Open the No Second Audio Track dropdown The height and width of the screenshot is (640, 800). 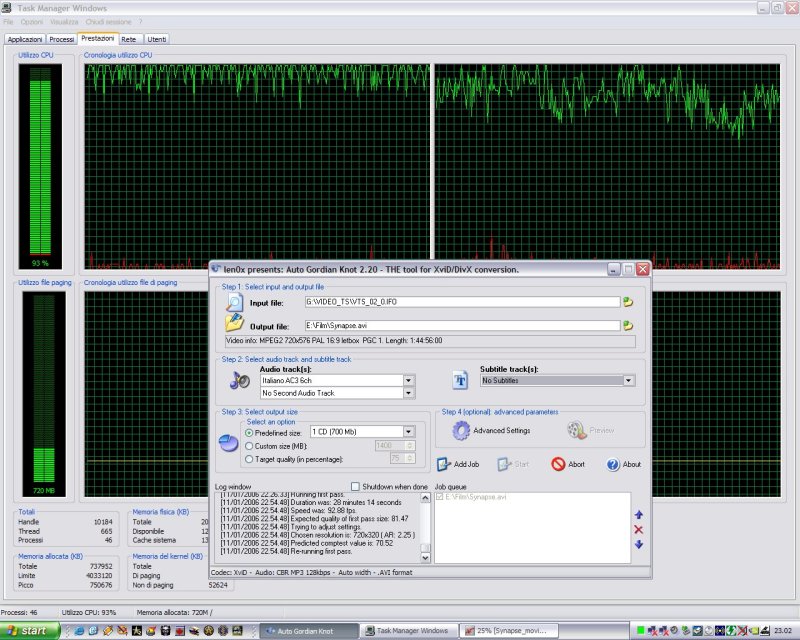pyautogui.click(x=408, y=393)
